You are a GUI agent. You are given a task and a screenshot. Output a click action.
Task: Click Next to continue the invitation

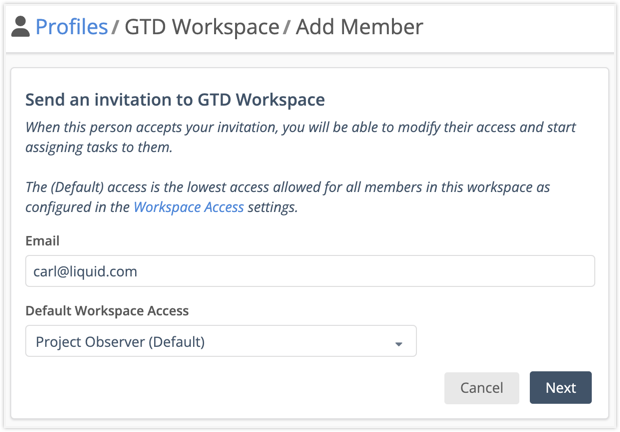(560, 387)
